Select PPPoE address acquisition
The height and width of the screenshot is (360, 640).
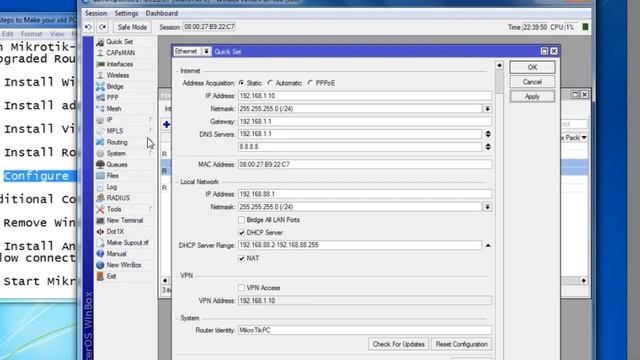pos(310,83)
